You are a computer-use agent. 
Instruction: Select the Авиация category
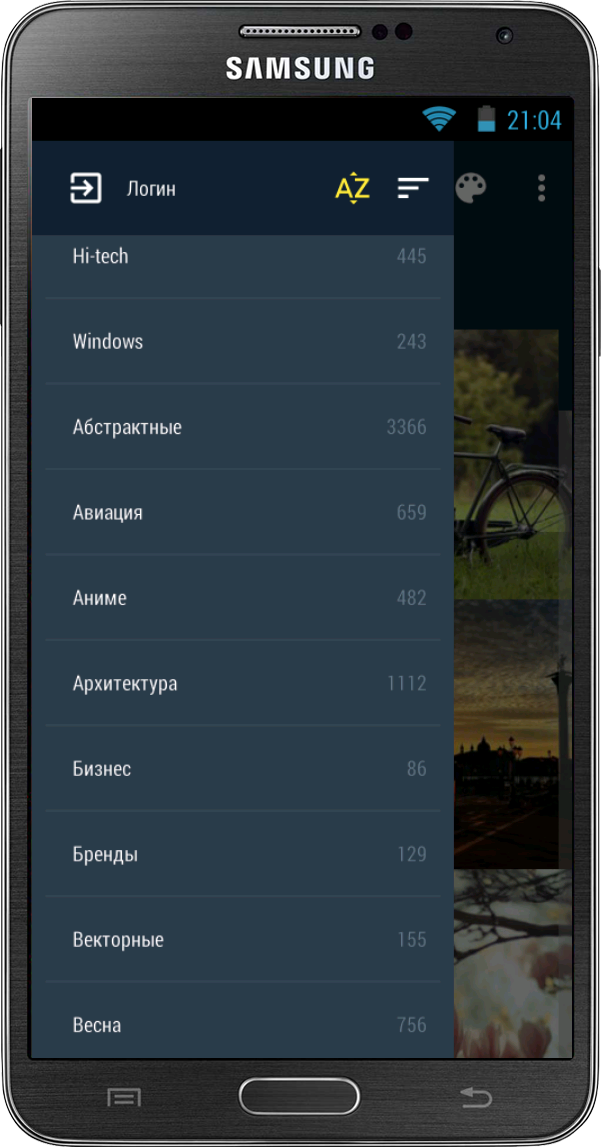click(x=243, y=512)
